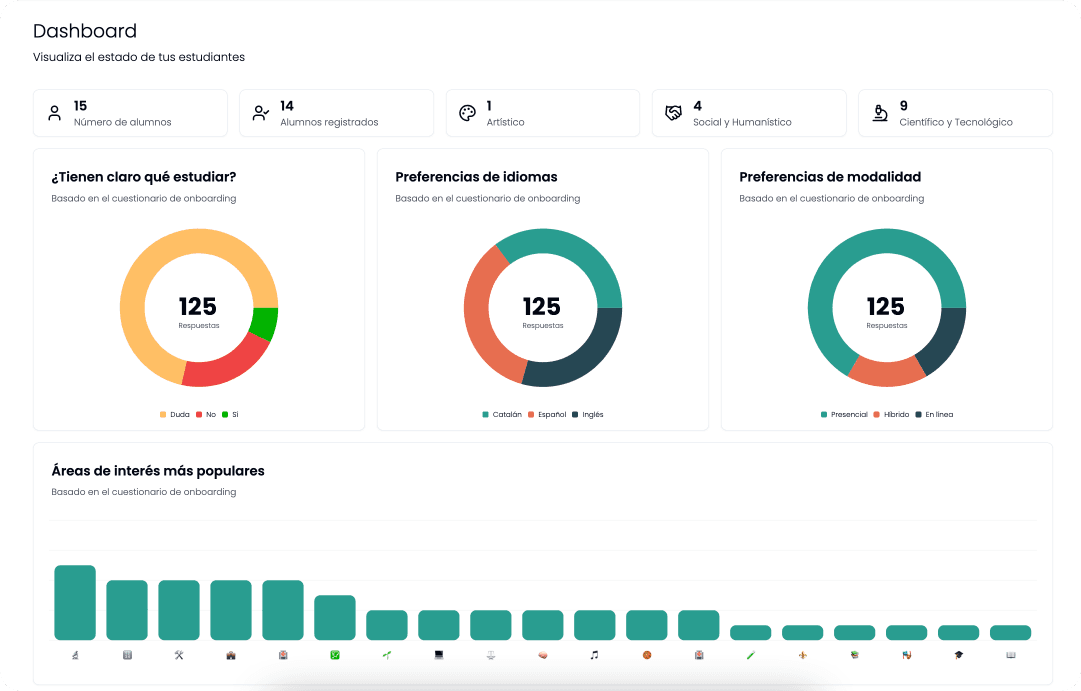The height and width of the screenshot is (691, 1081).
Task: Click the 'Visualiza el estado de tus estudiantes' subtitle
Action: [139, 57]
